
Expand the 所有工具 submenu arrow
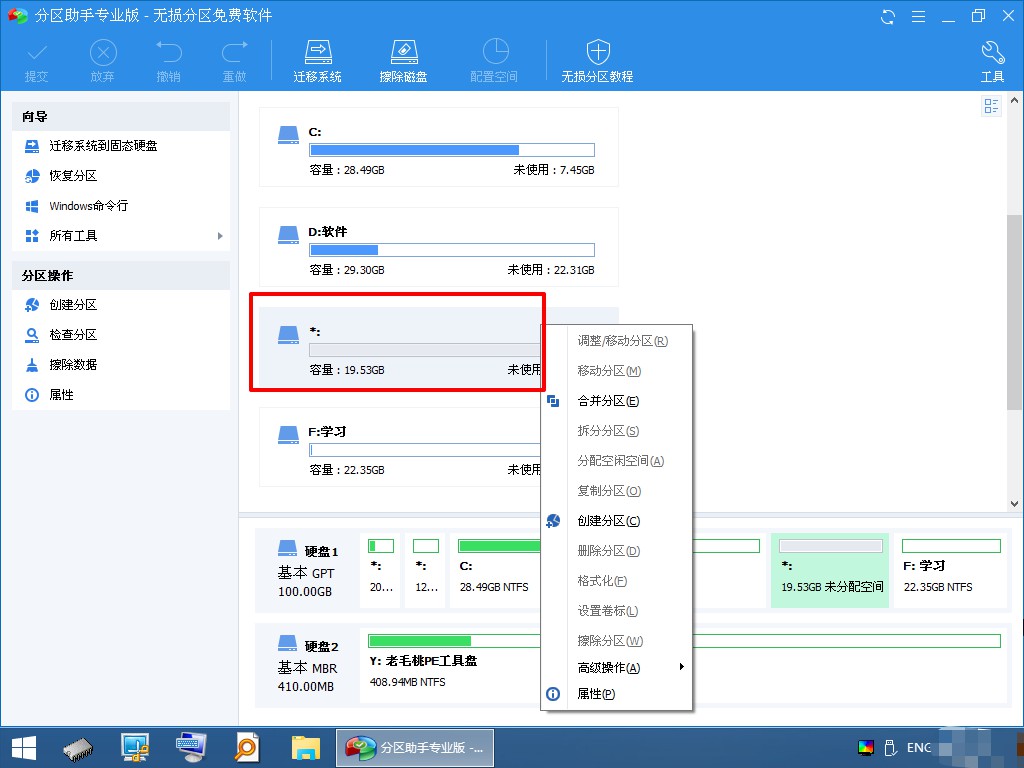tap(220, 236)
